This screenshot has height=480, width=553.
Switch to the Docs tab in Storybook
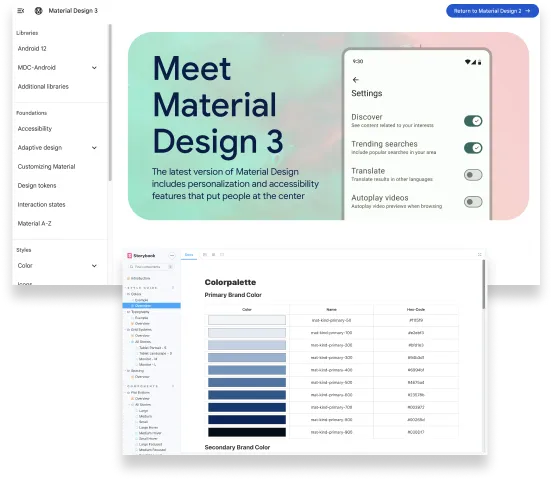189,255
